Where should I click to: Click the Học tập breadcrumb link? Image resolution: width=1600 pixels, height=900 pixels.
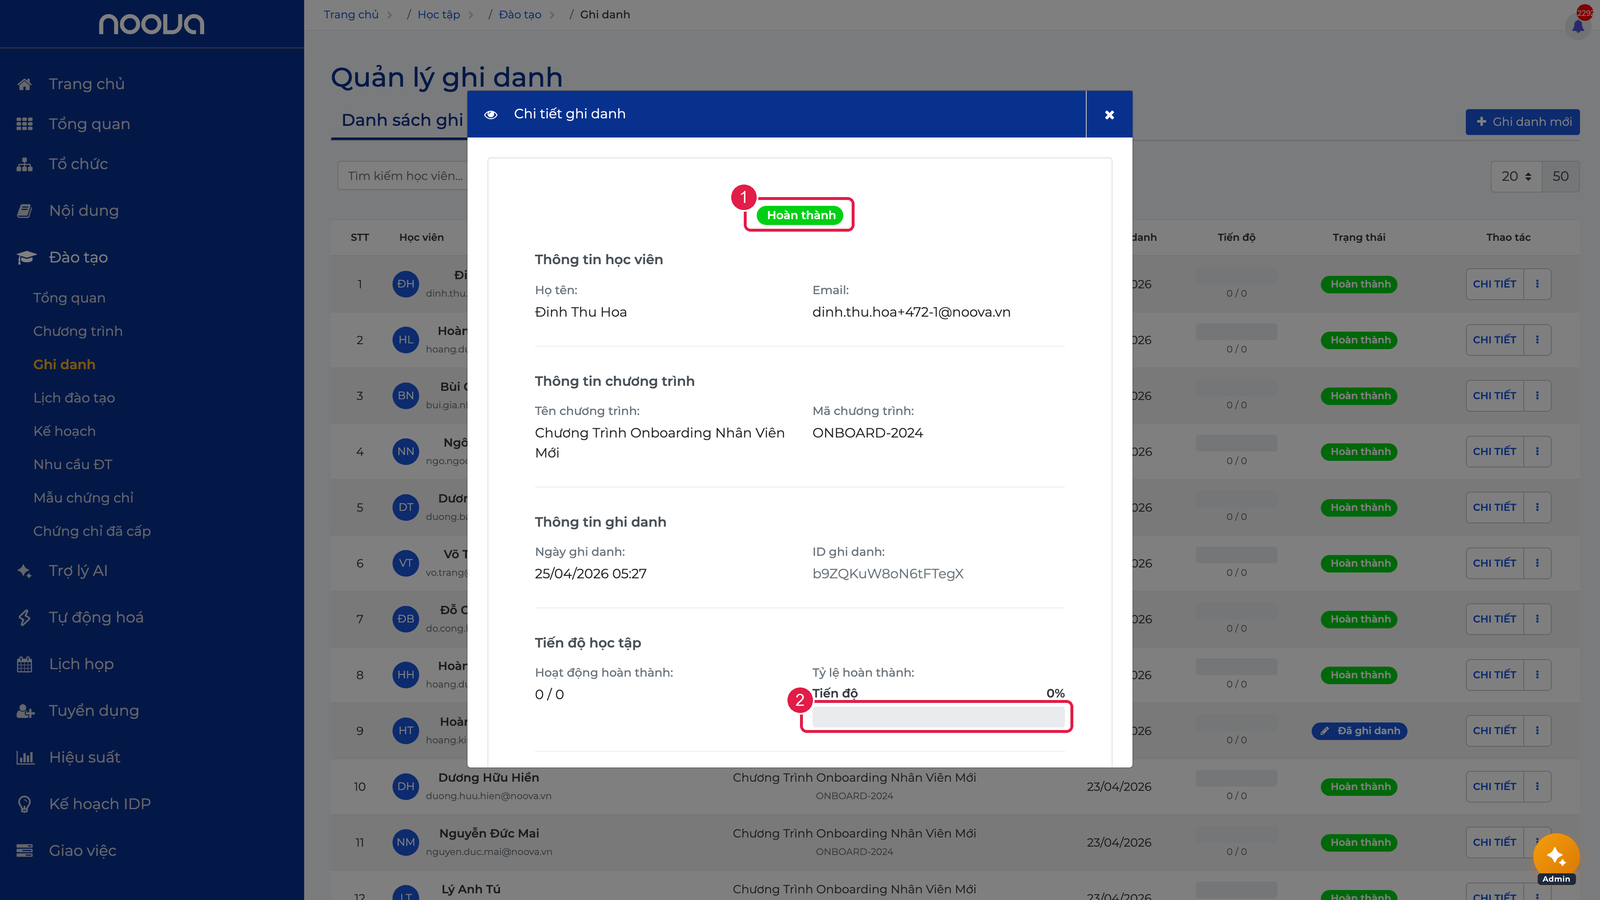pyautogui.click(x=439, y=14)
